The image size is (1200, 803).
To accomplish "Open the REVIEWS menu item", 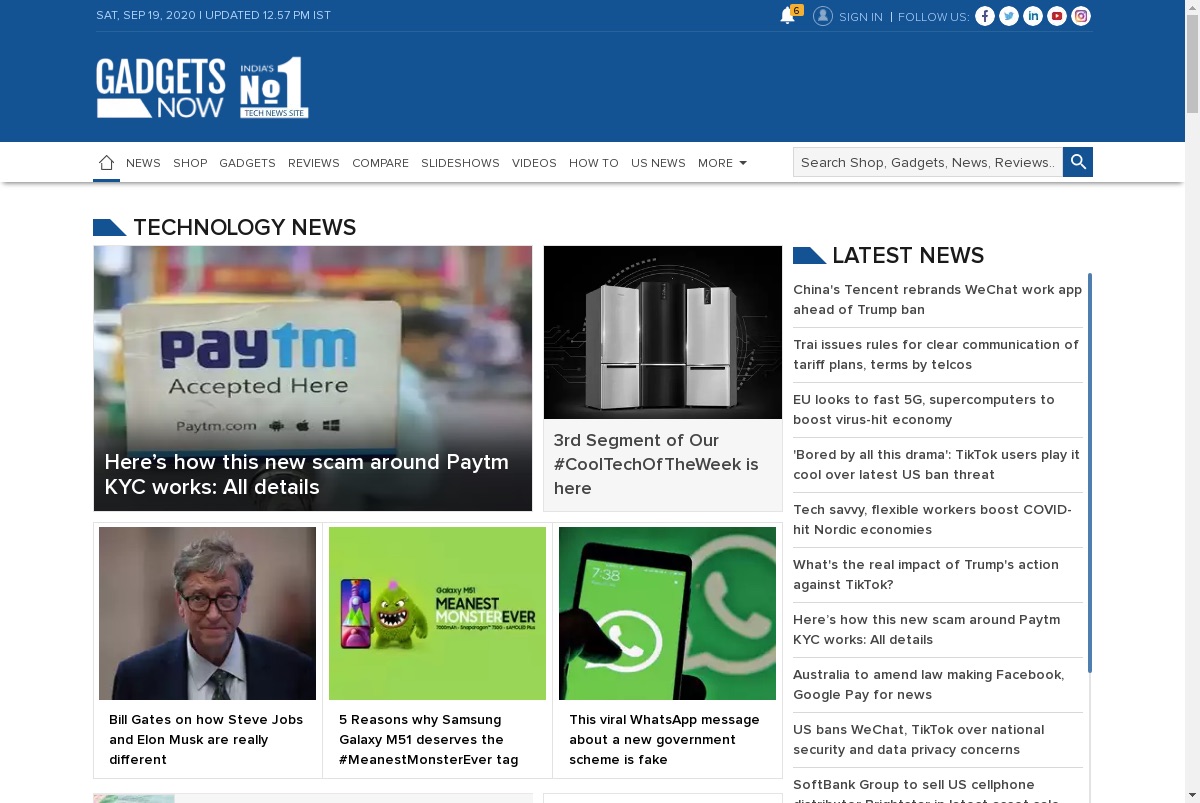I will (314, 163).
